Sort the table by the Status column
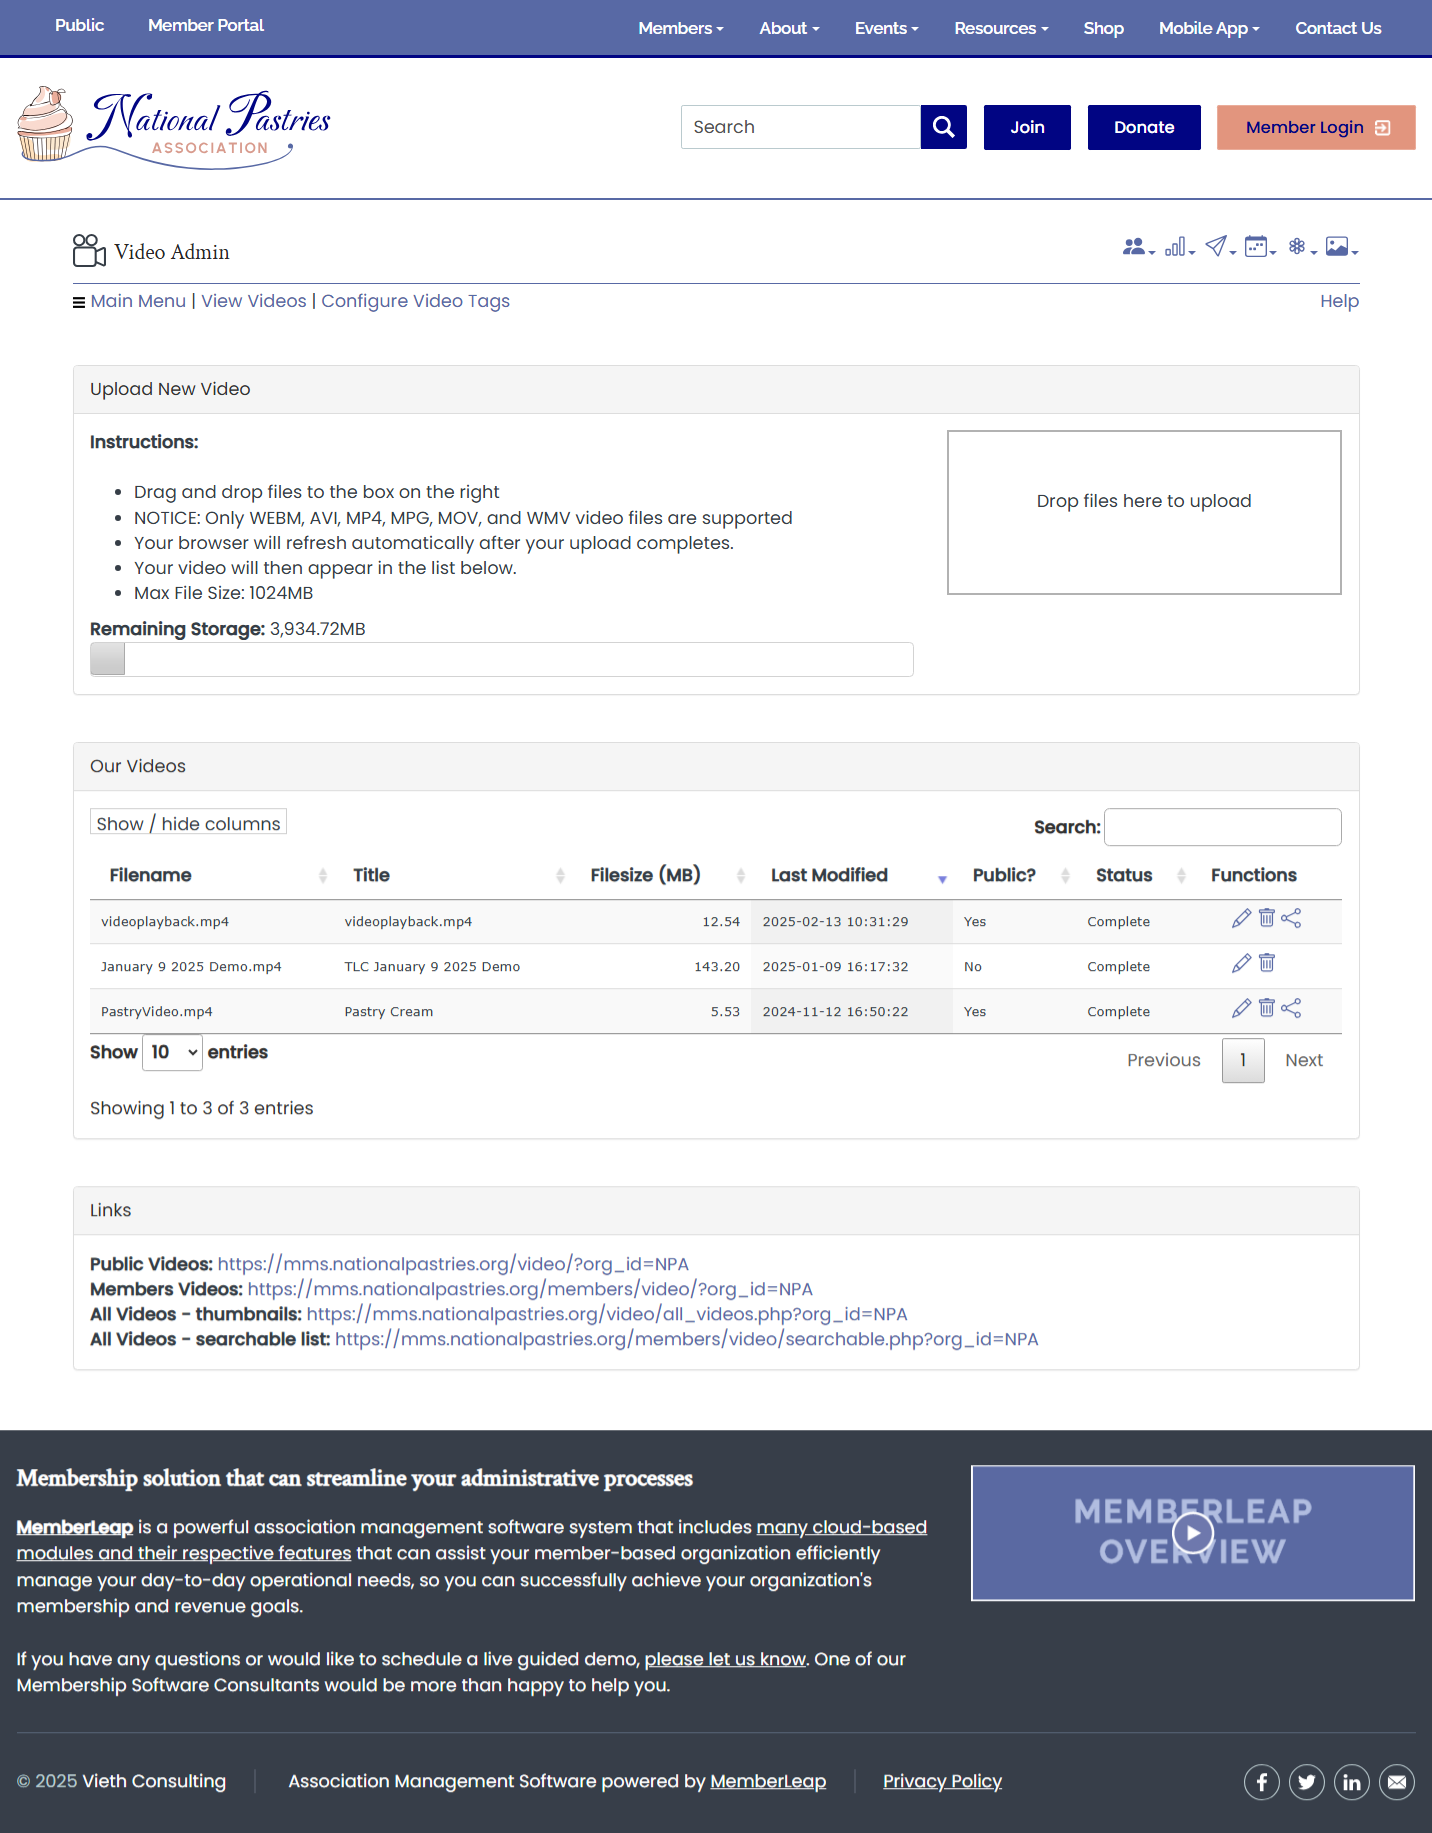The height and width of the screenshot is (1833, 1432). [1136, 875]
